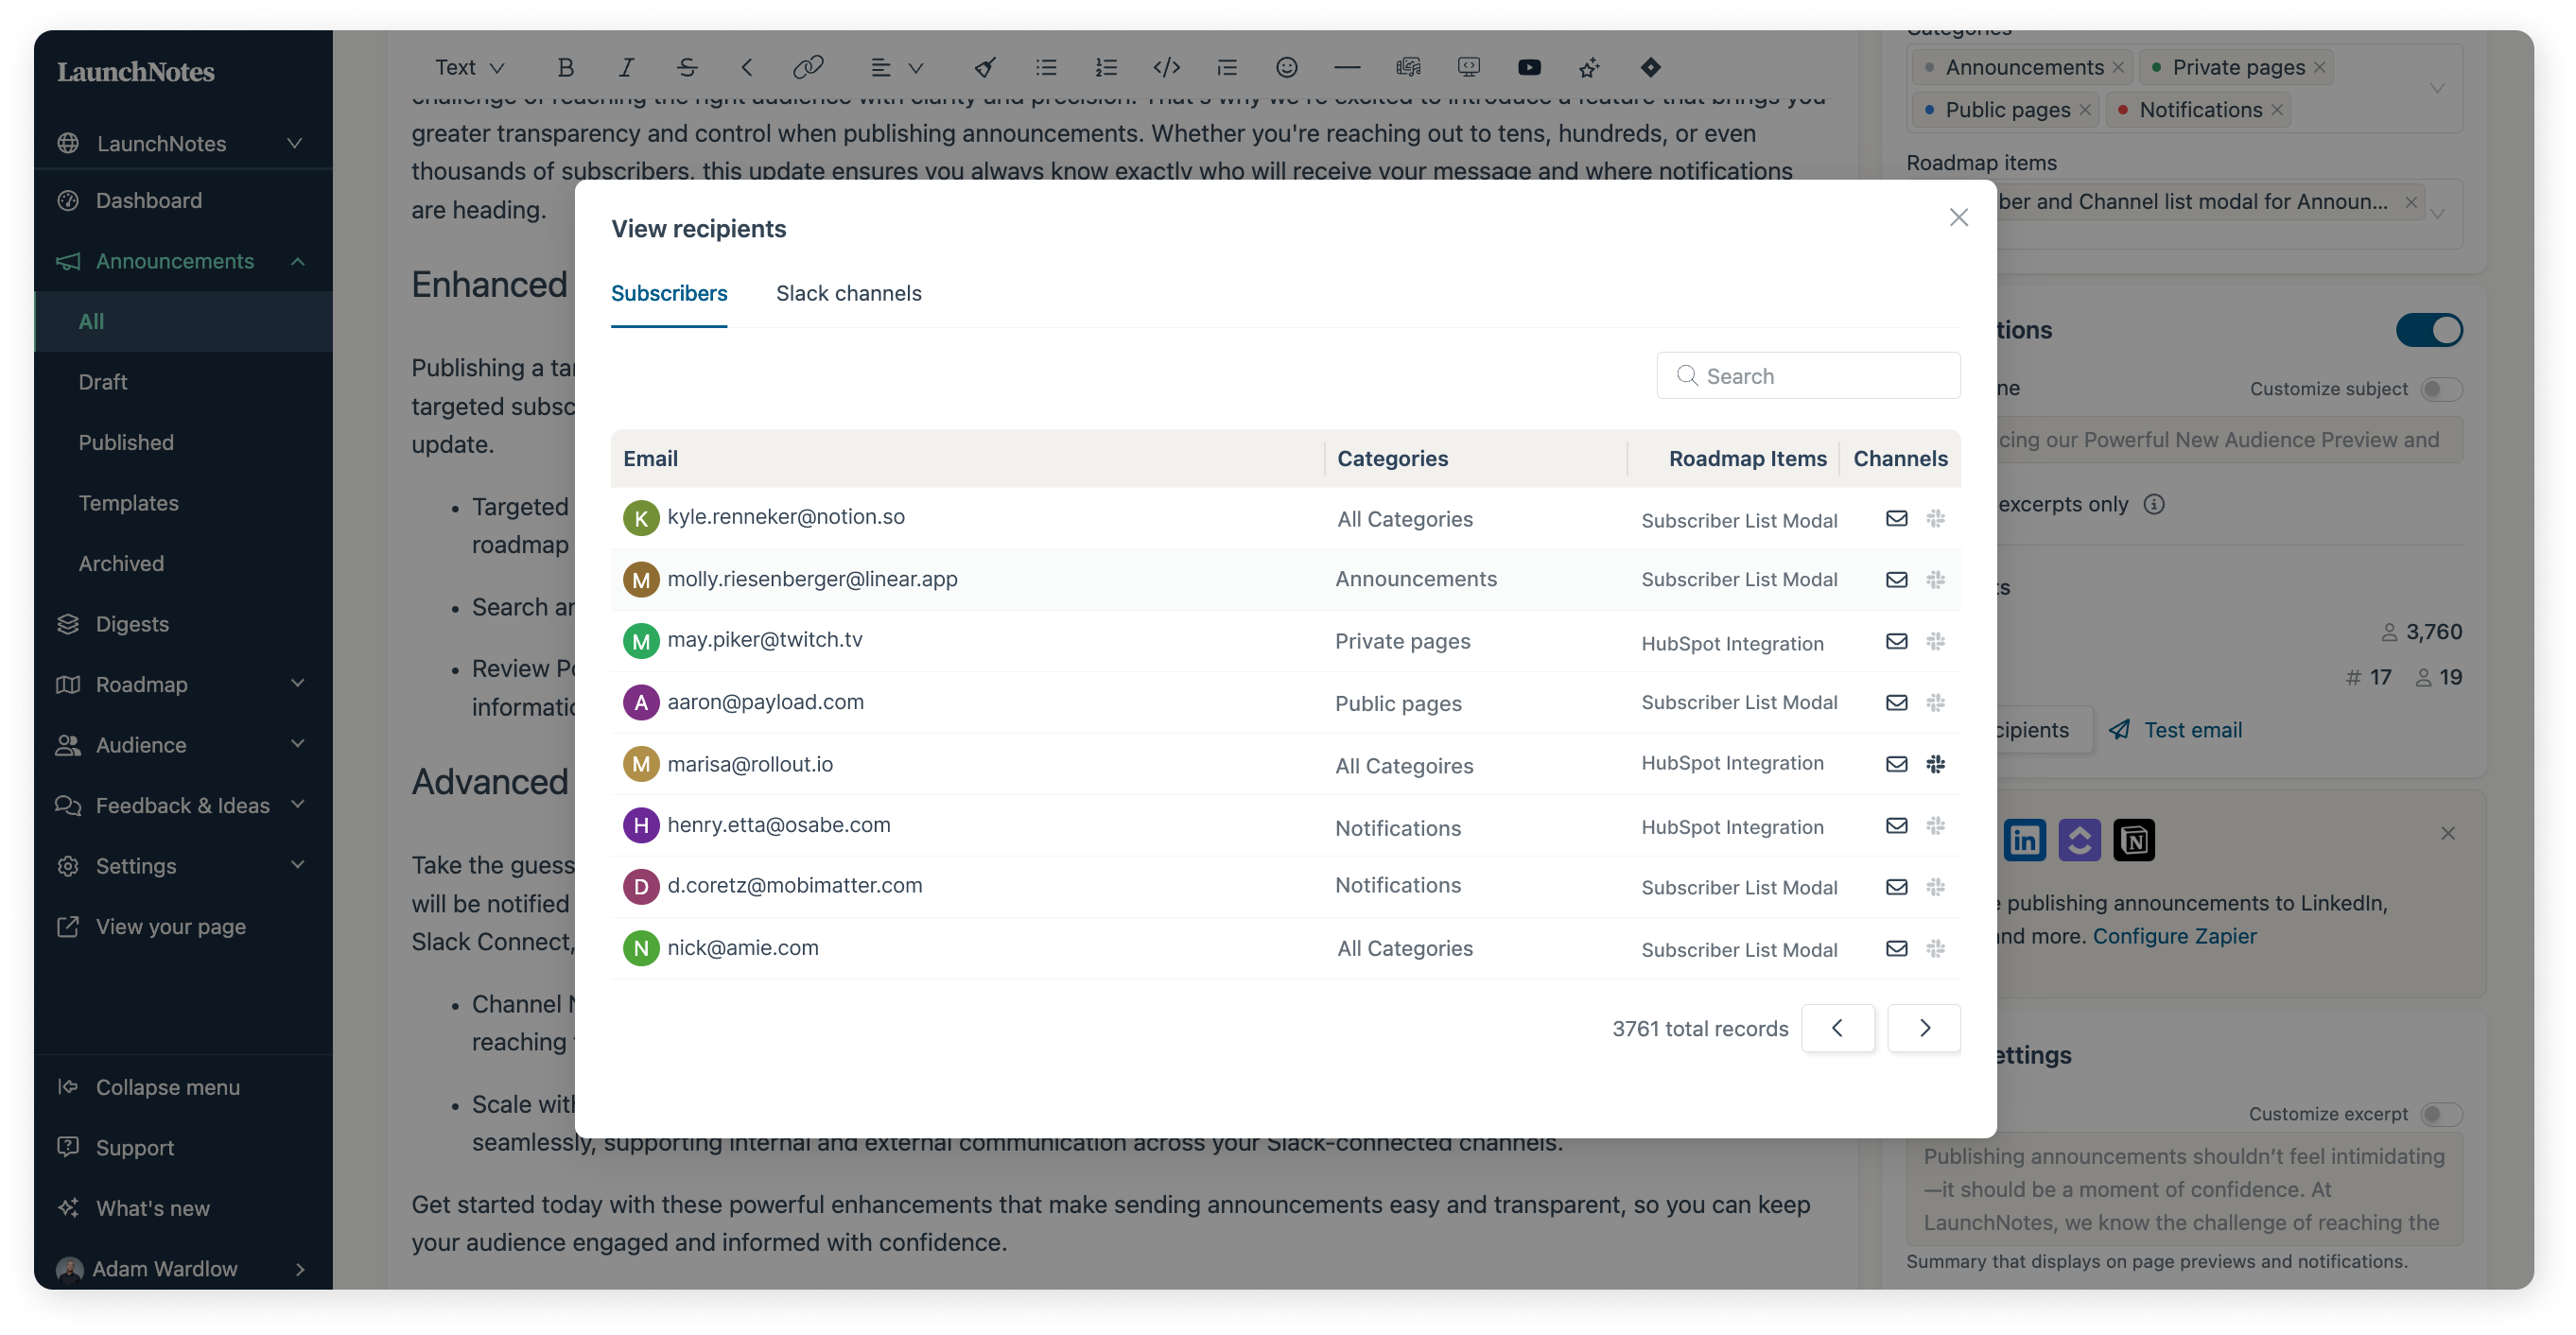Image resolution: width=2576 pixels, height=1335 pixels.
Task: Open the AI sparkle assistant tool
Action: tap(1589, 67)
